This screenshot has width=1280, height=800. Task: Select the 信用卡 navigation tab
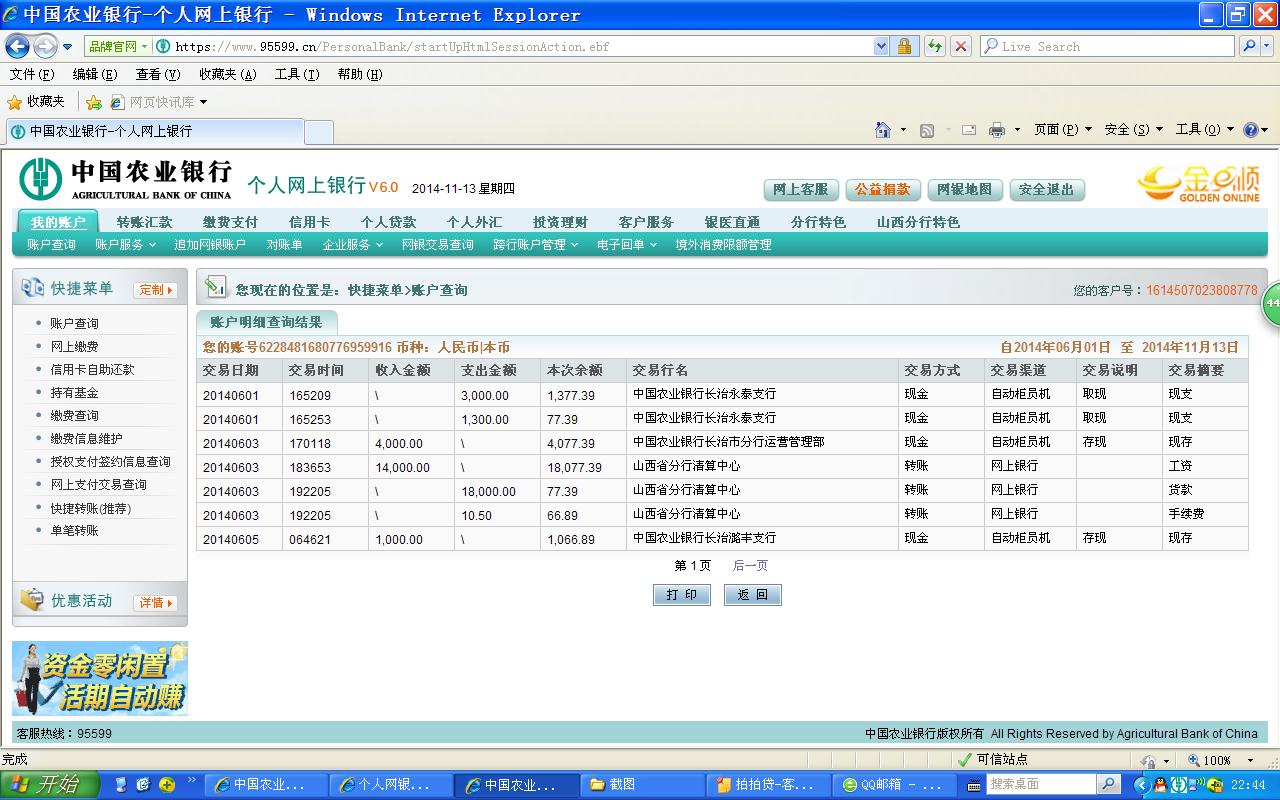pyautogui.click(x=309, y=222)
